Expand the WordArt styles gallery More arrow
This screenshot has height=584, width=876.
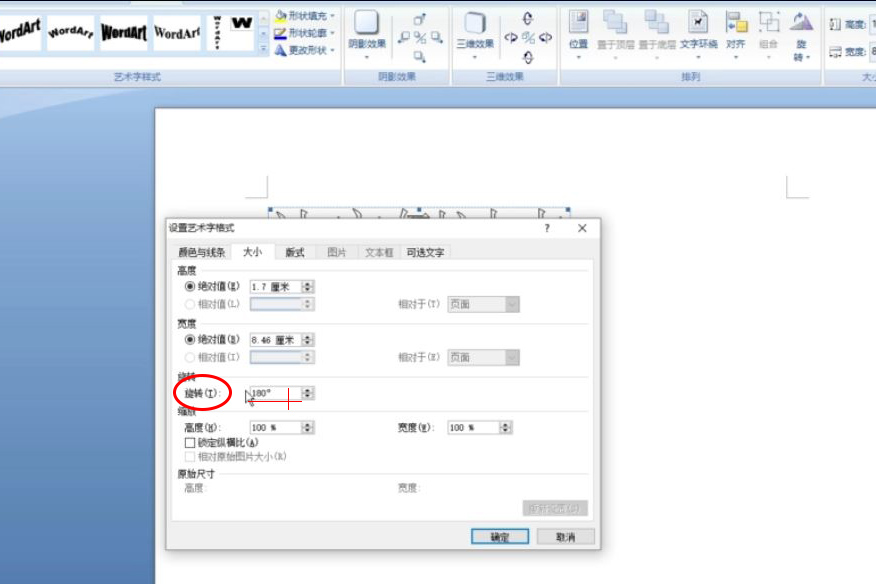click(264, 49)
